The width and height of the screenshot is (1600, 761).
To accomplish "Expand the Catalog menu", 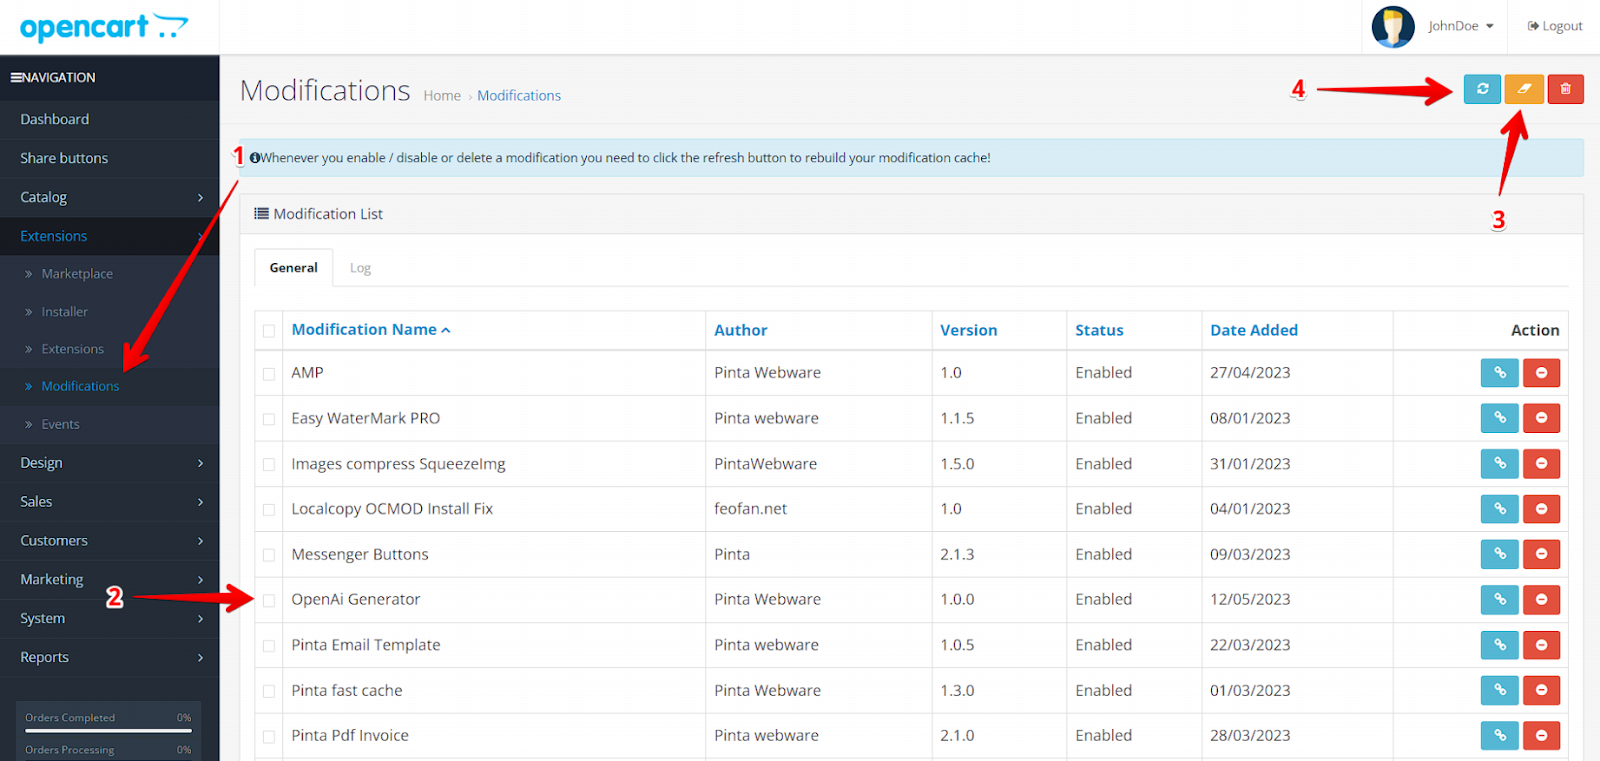I will tap(110, 197).
